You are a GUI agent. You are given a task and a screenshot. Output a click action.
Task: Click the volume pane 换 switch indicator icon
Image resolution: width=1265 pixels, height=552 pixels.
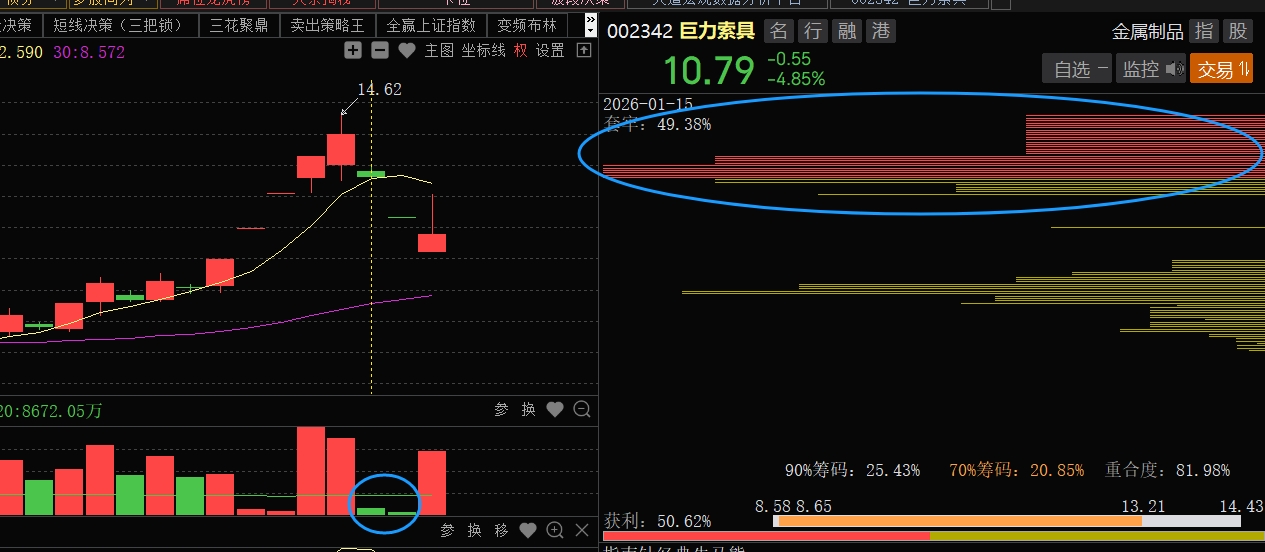point(528,409)
